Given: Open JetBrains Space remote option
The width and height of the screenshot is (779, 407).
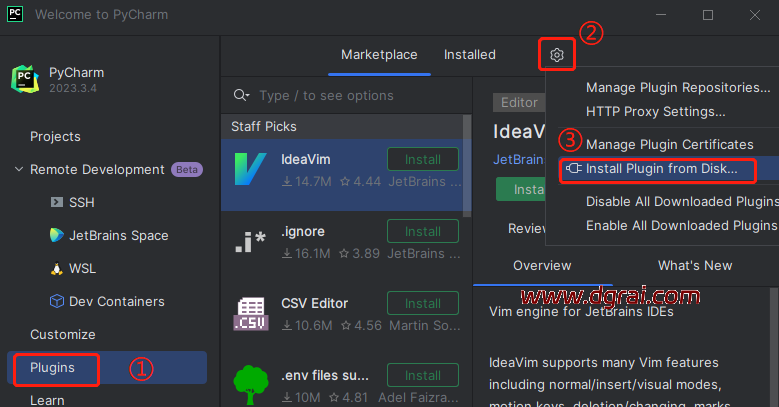Looking at the screenshot, I should click(117, 235).
